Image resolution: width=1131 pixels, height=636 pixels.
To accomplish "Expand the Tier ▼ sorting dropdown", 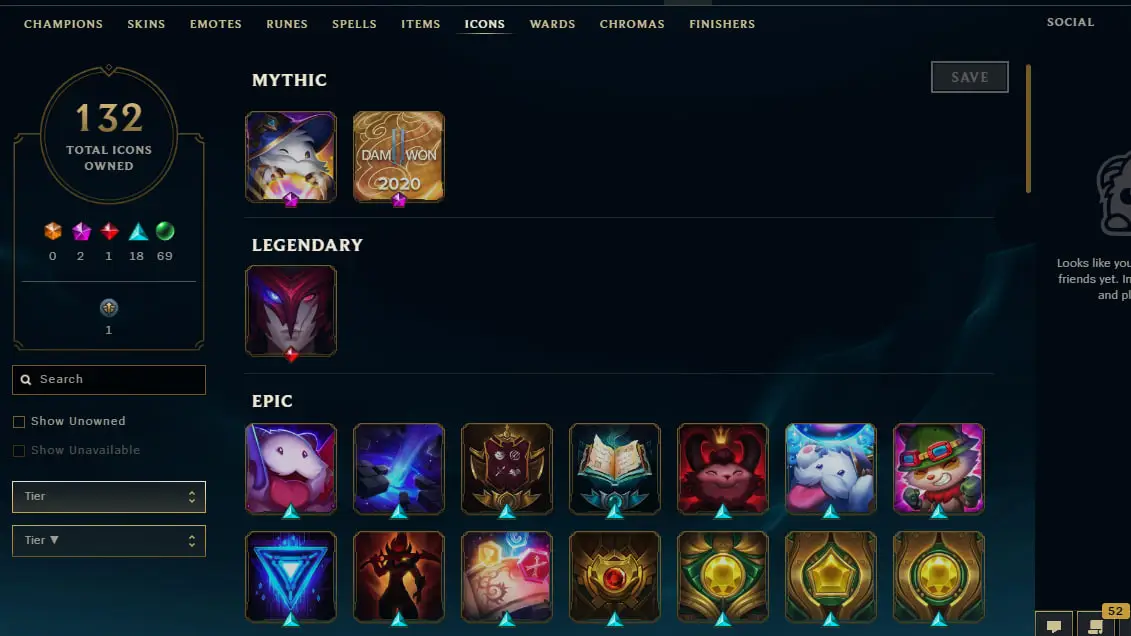I will pyautogui.click(x=109, y=541).
